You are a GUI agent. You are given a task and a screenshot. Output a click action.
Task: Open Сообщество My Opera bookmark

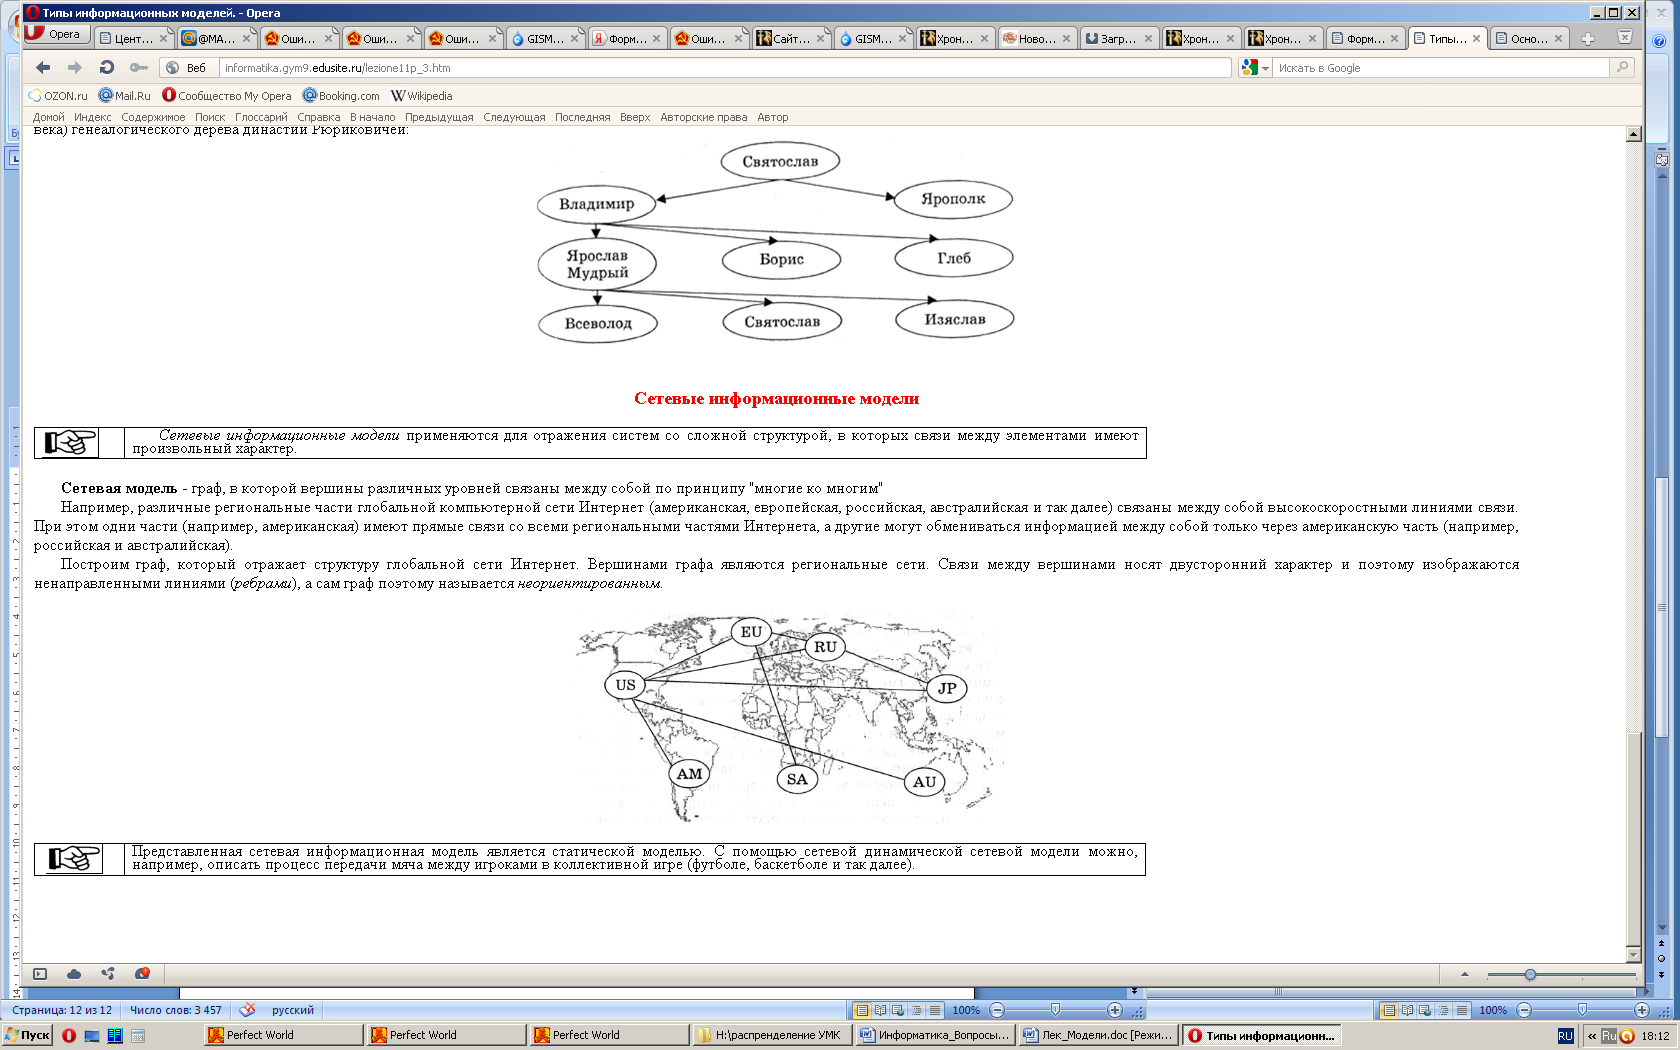click(x=227, y=96)
